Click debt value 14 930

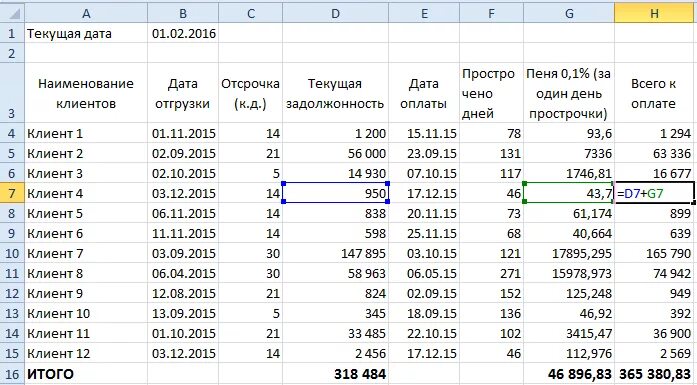click(x=336, y=173)
